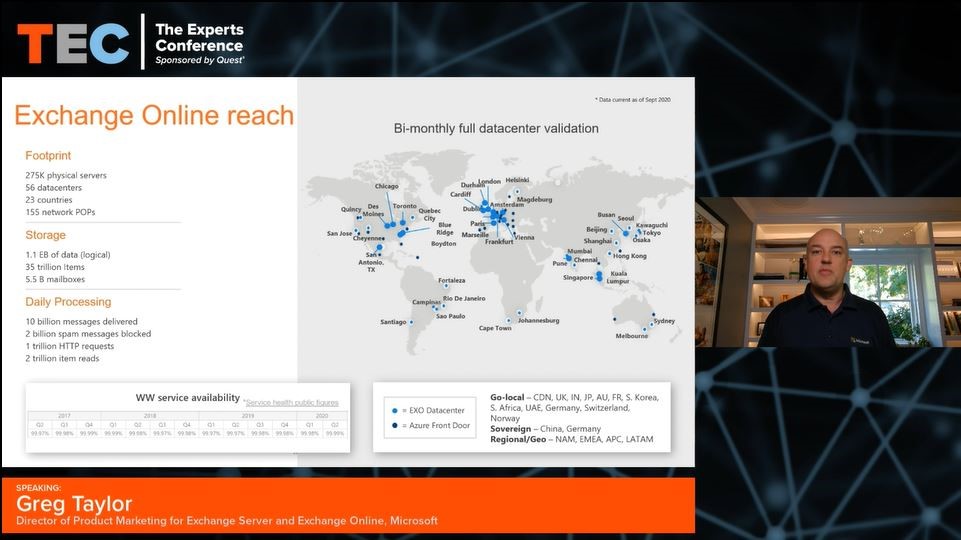Open 'Service health public figures' link
The height and width of the screenshot is (540, 961).
point(292,403)
